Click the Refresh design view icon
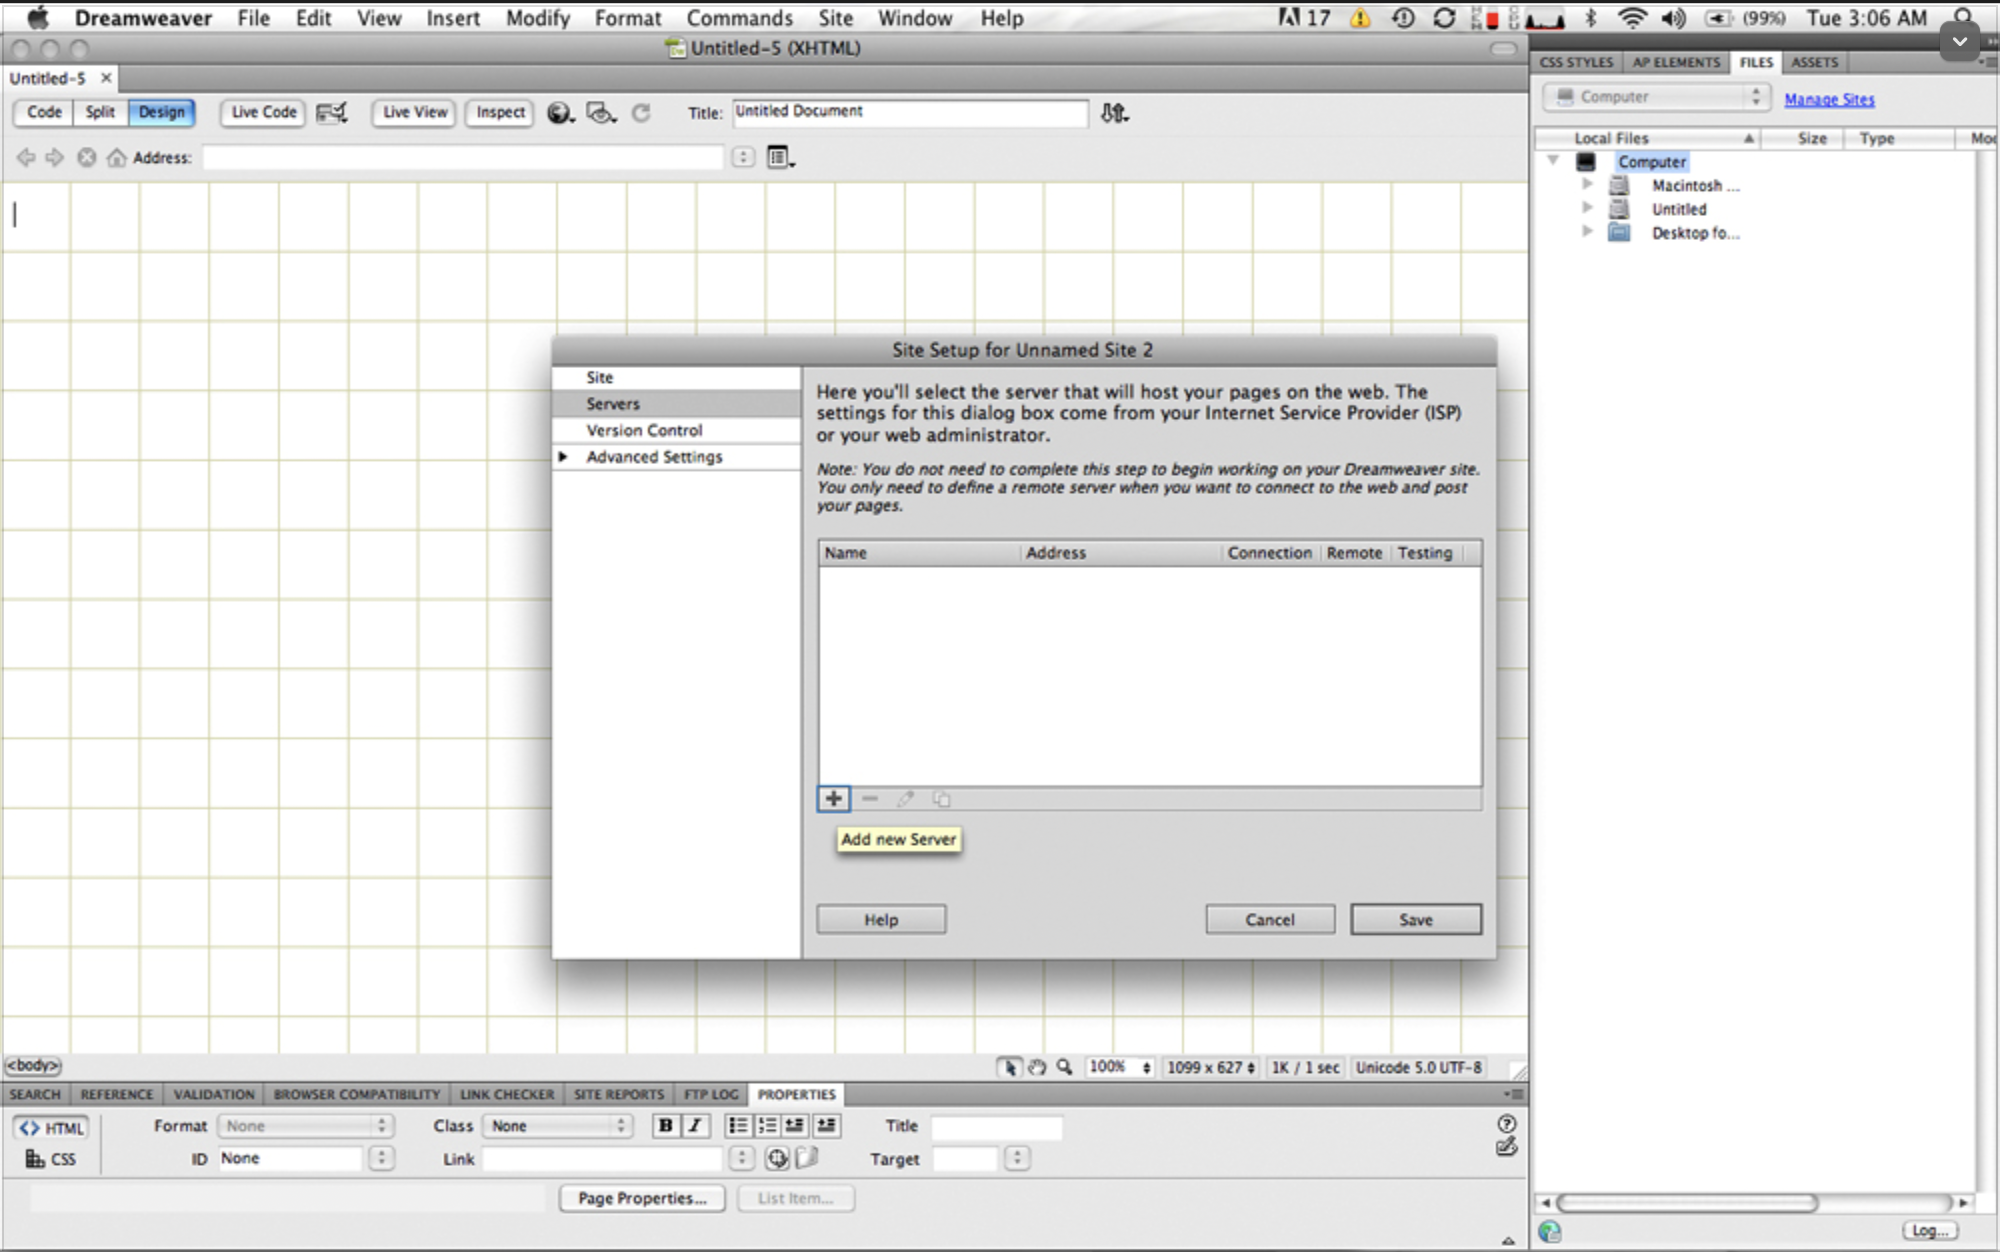This screenshot has width=2000, height=1252. tap(641, 113)
